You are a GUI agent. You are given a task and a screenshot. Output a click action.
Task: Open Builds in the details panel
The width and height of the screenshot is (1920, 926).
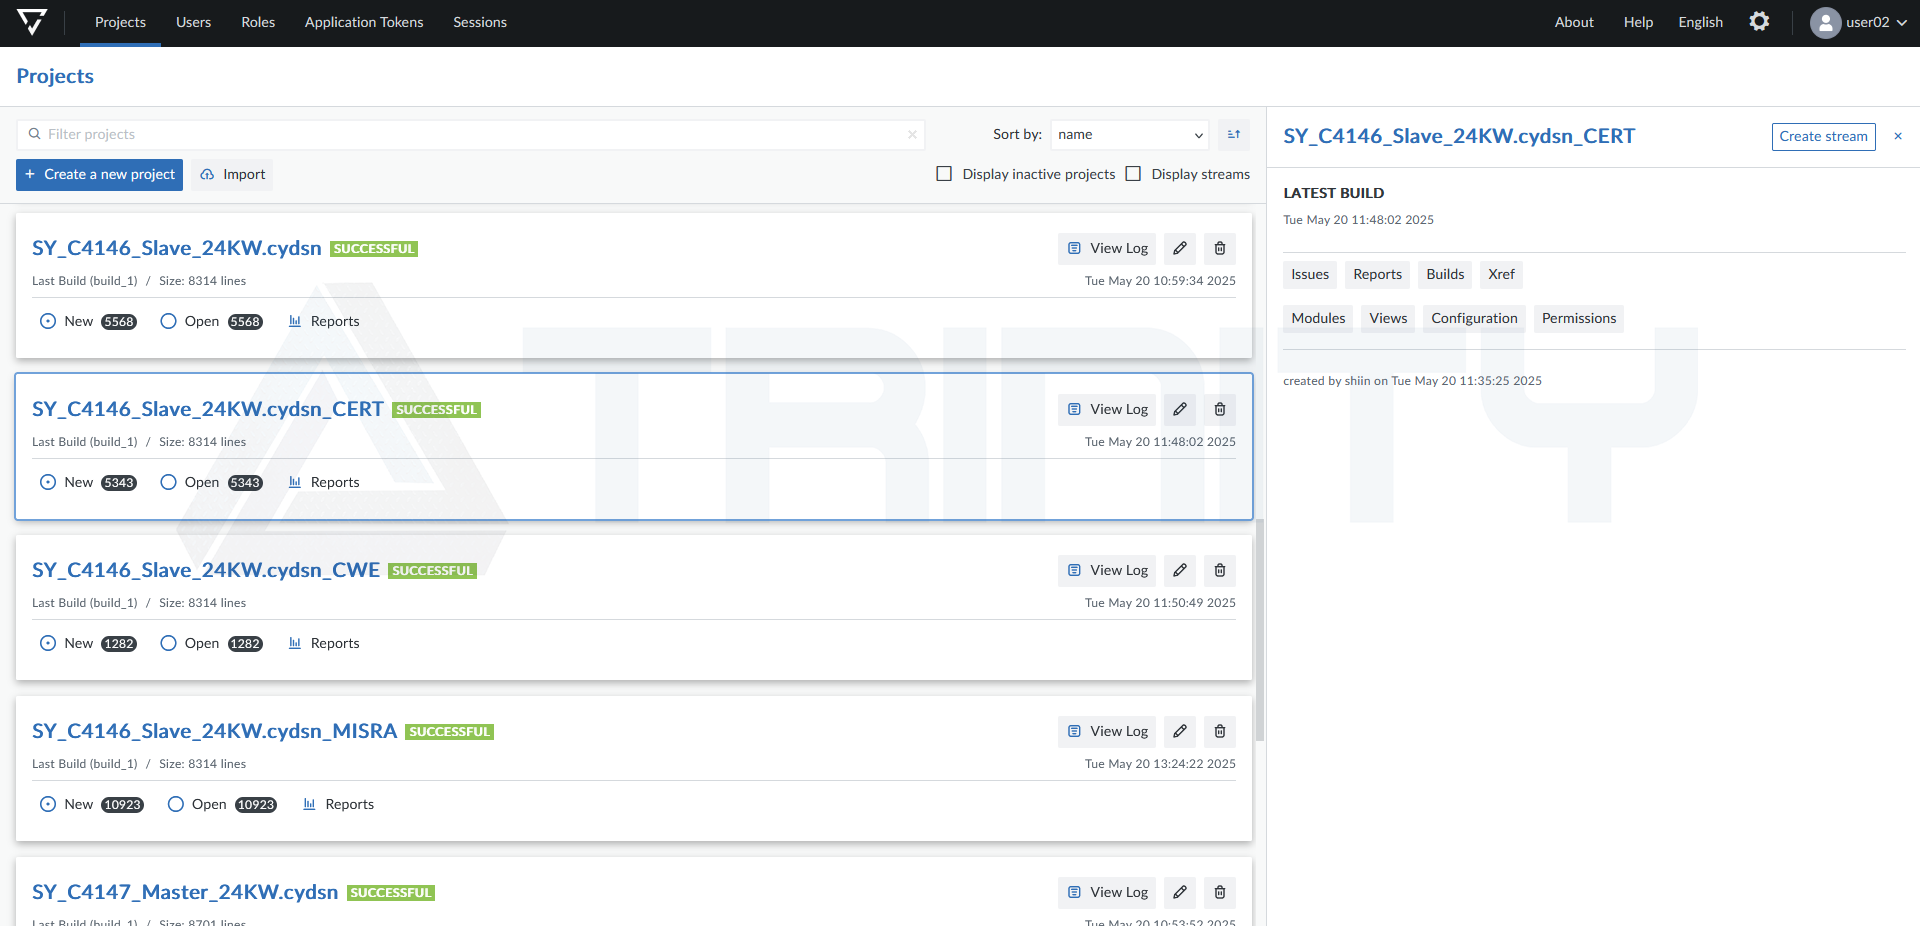click(x=1445, y=274)
